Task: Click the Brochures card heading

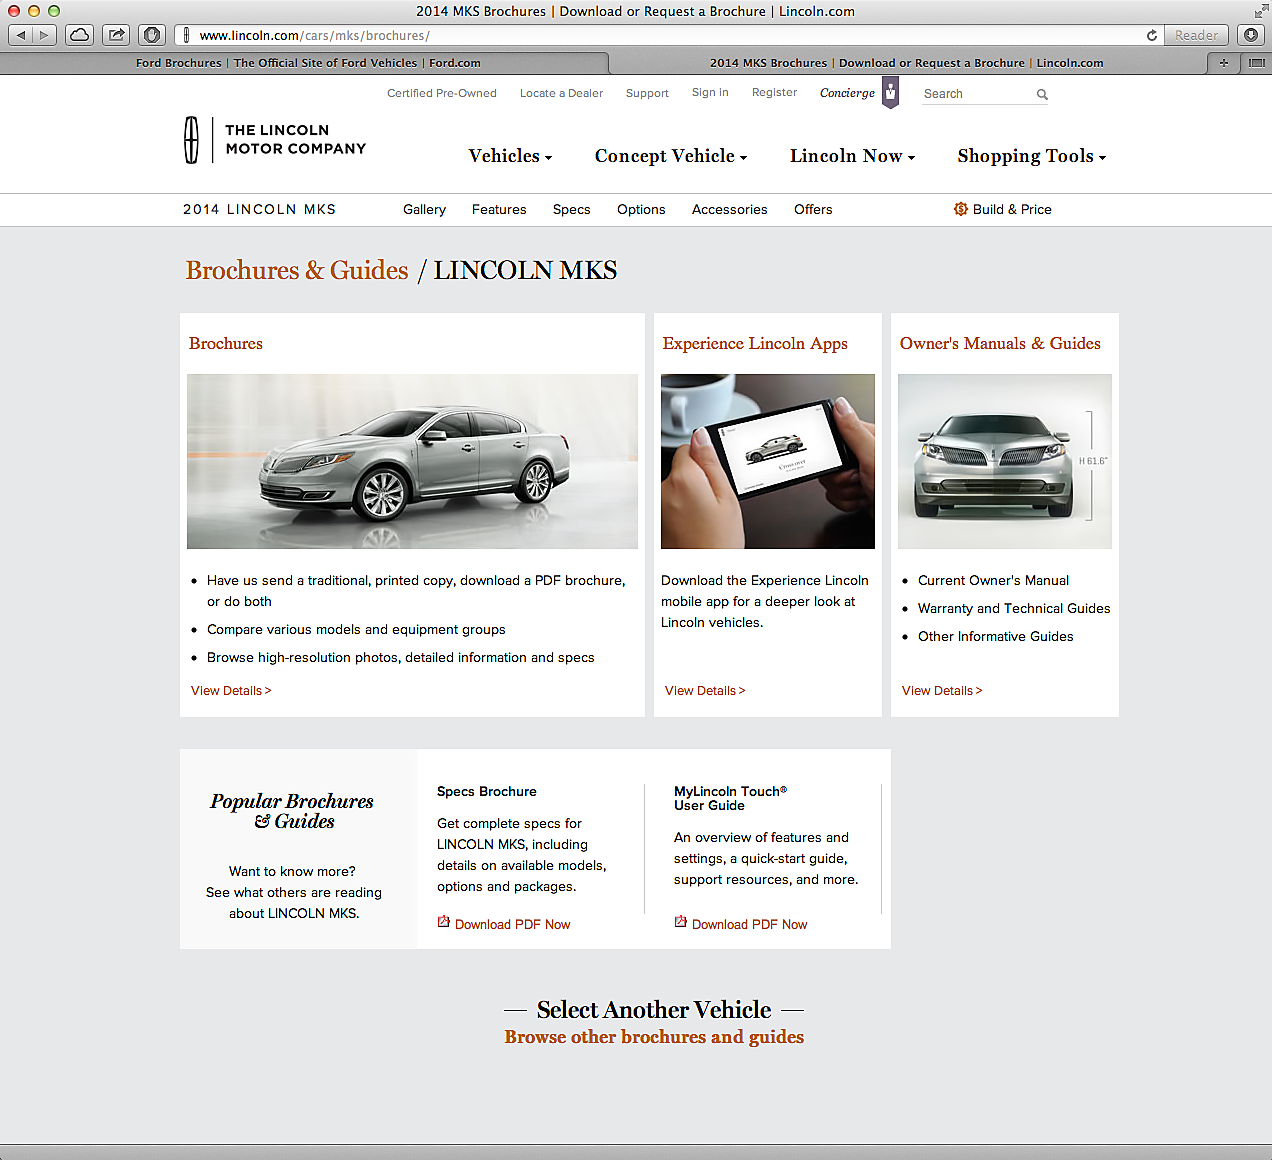Action: point(226,343)
